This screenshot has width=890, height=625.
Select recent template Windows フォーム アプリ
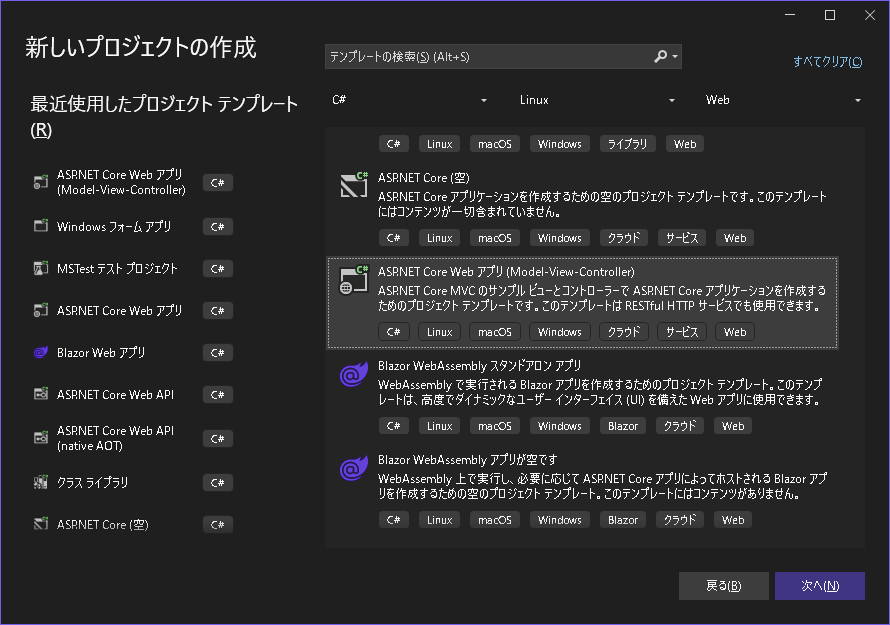coord(133,226)
